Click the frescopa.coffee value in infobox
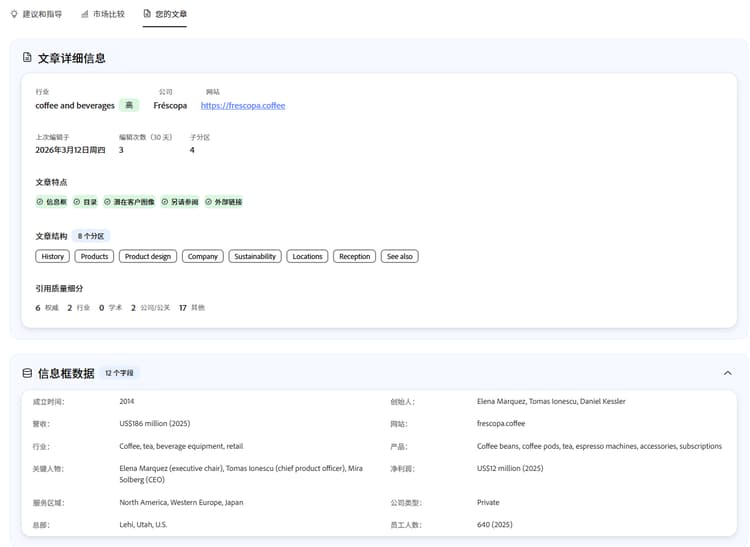The height and width of the screenshot is (547, 750). pyautogui.click(x=501, y=423)
